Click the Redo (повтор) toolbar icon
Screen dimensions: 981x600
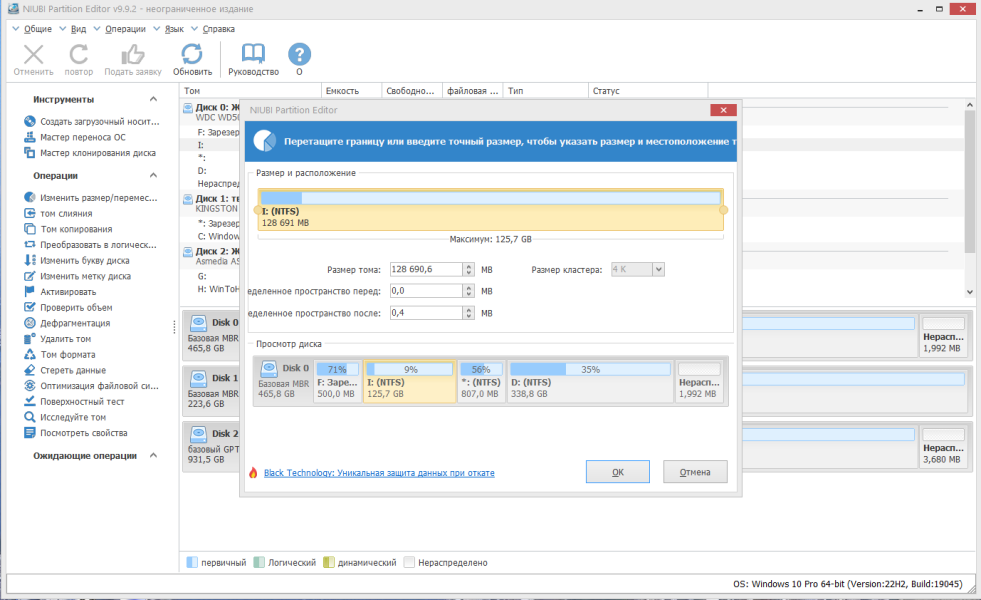pos(79,59)
